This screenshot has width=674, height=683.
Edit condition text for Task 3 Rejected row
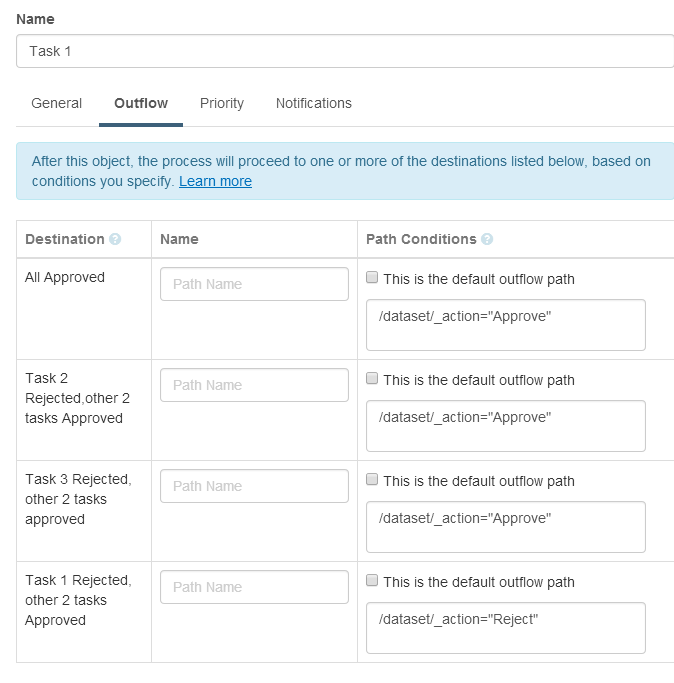506,527
